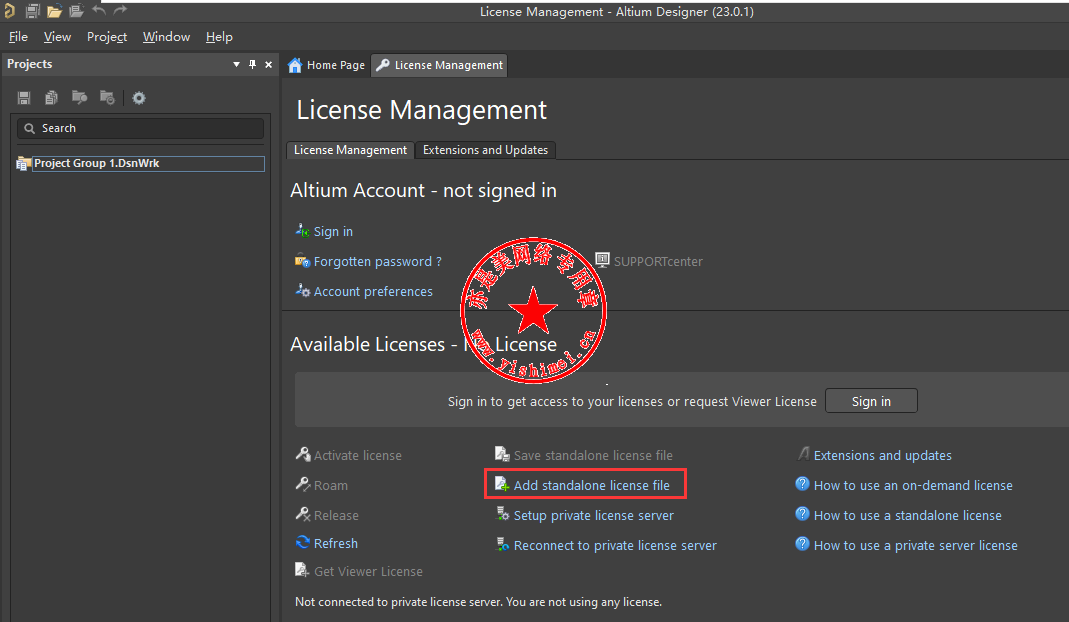
Task: Open a document with the yellow folder icon
Action: tap(55, 11)
